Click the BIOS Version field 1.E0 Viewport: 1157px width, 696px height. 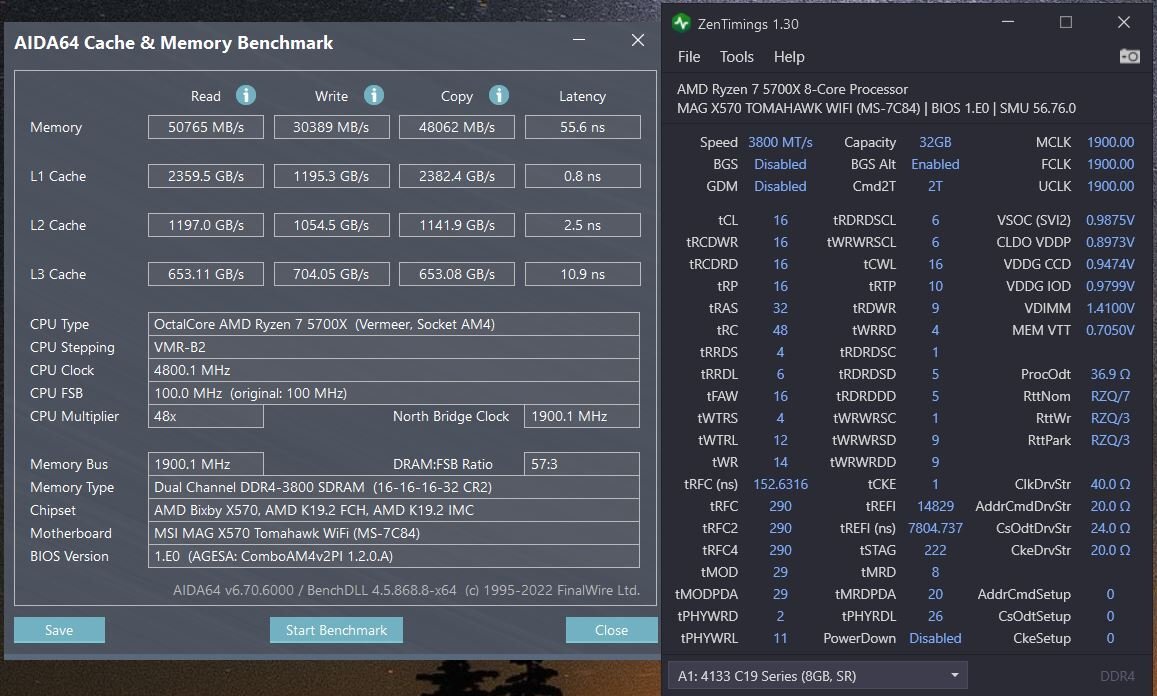coord(393,556)
